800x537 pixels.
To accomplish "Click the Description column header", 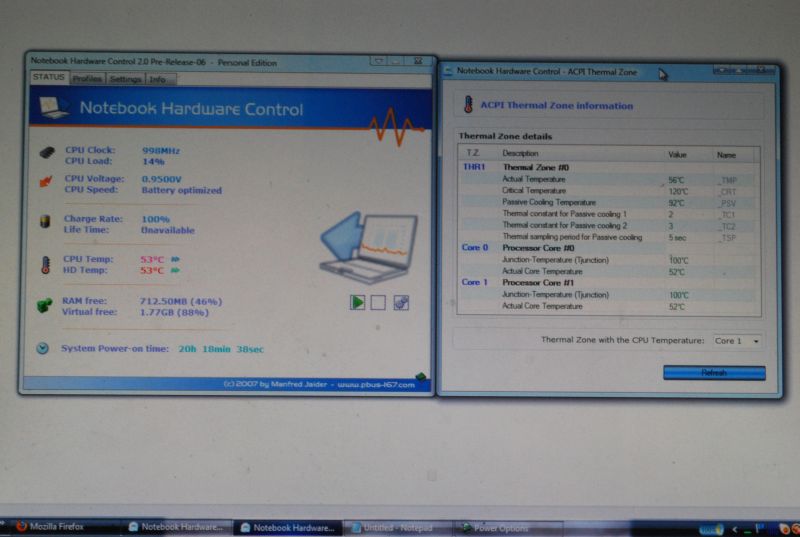I will (581, 154).
